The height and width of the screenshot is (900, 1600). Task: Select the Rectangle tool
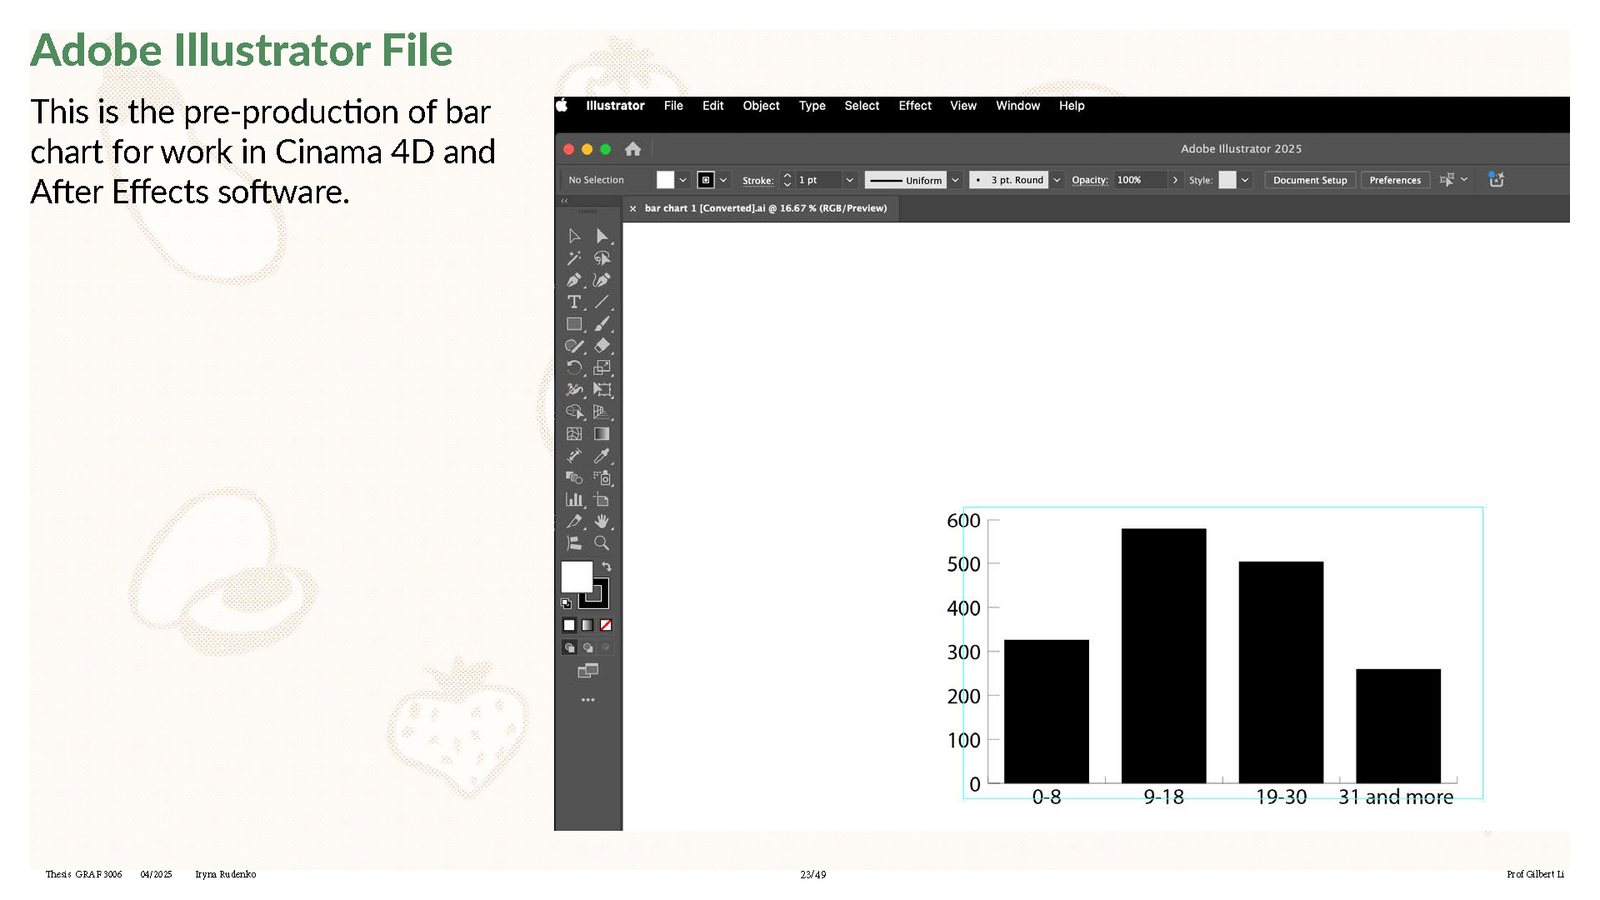pyautogui.click(x=574, y=324)
